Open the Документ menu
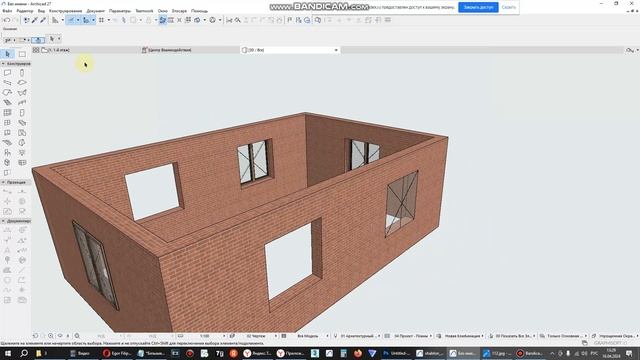This screenshot has height=360, width=640. 96,11
